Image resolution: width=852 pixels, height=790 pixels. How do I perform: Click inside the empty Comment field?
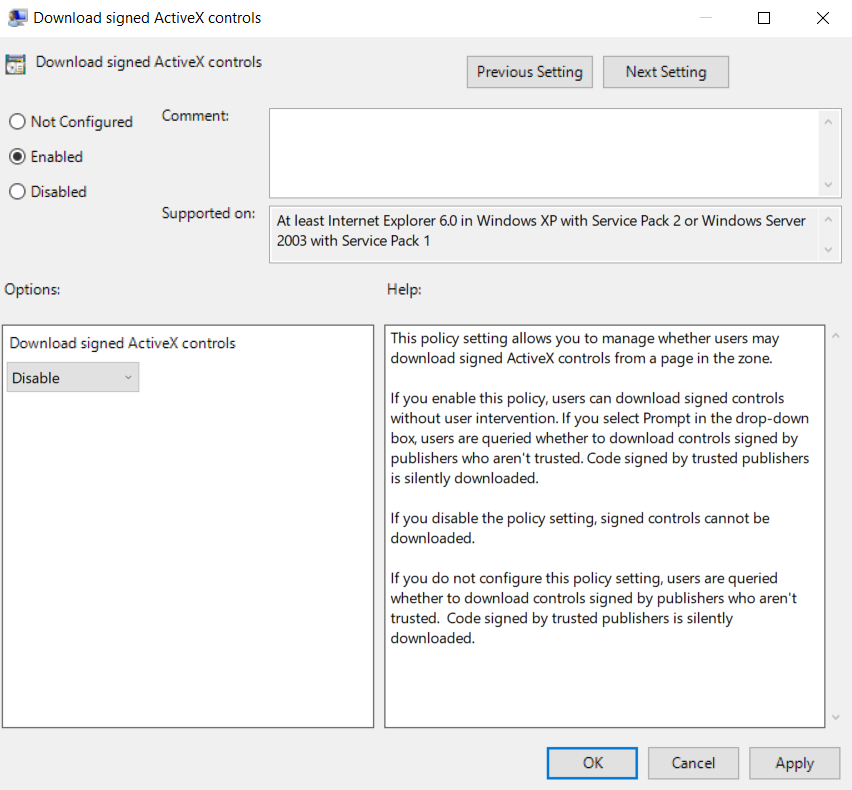pos(545,150)
